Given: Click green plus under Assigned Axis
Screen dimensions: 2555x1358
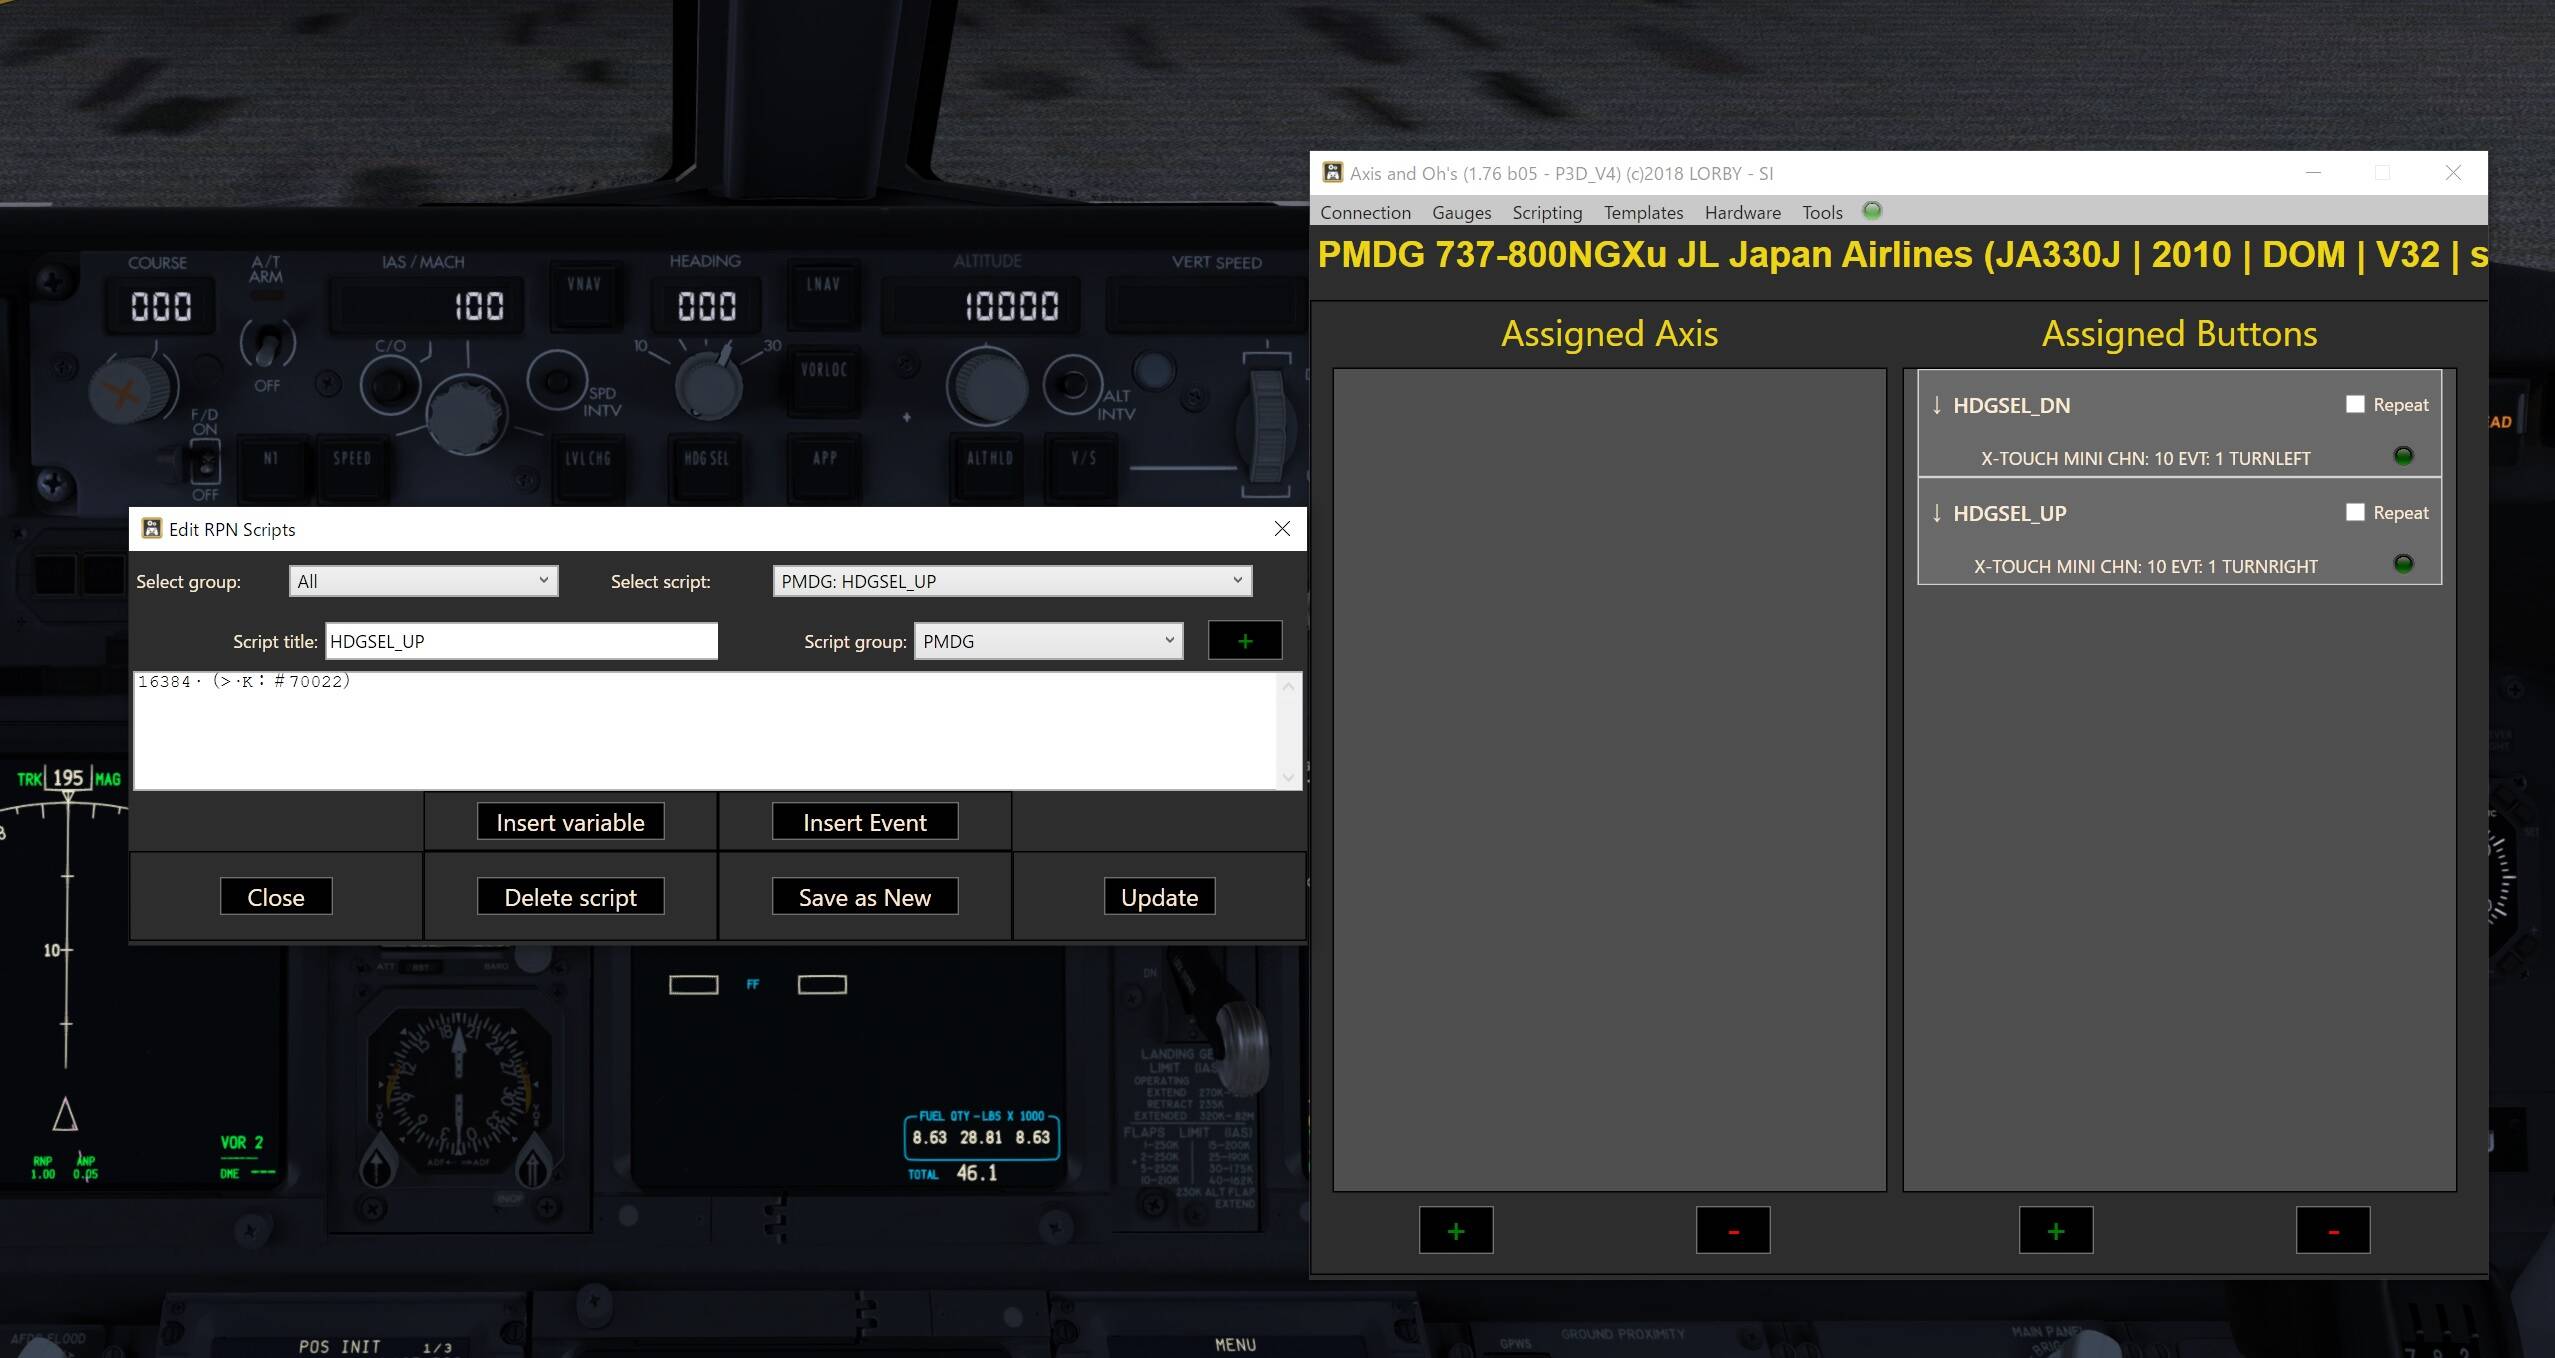Looking at the screenshot, I should click(1455, 1230).
